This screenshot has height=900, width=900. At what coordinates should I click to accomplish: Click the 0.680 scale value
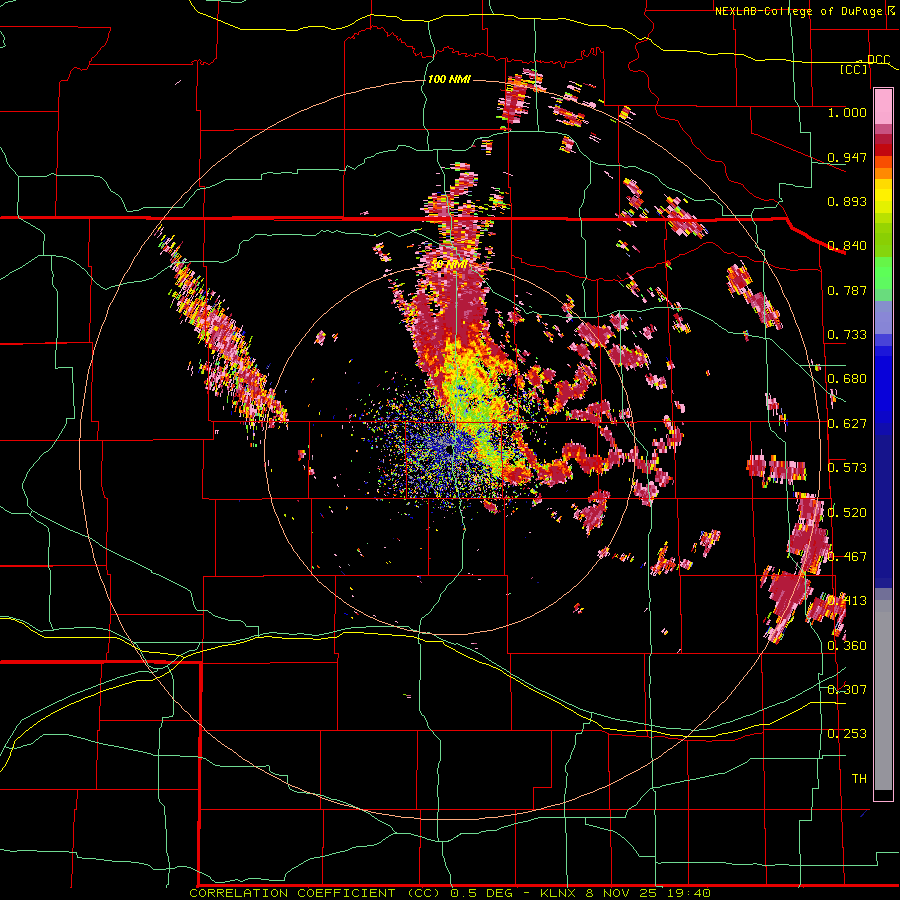[847, 379]
